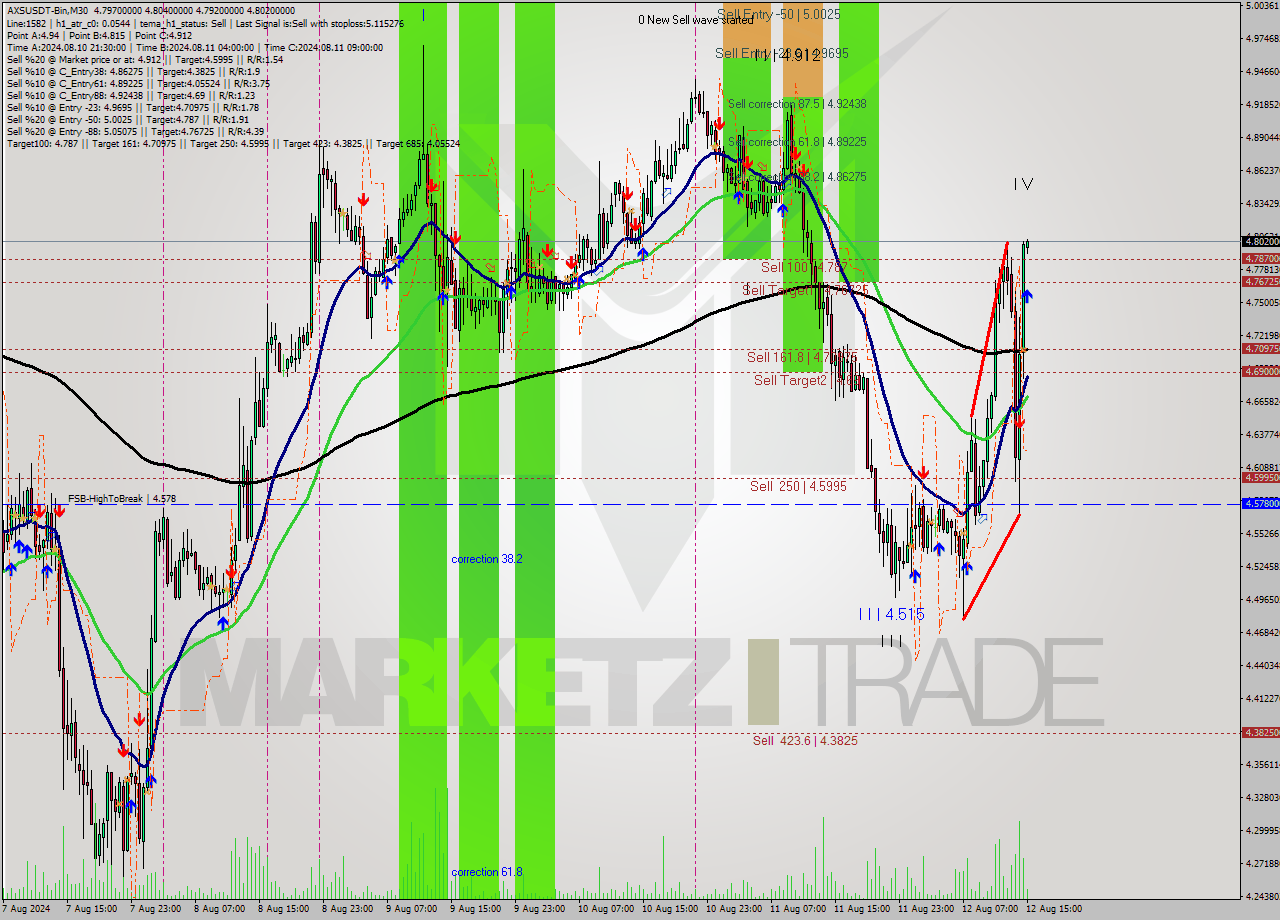This screenshot has height=920, width=1280.
Task: Click the current price tag 4.80200
Action: (1260, 241)
